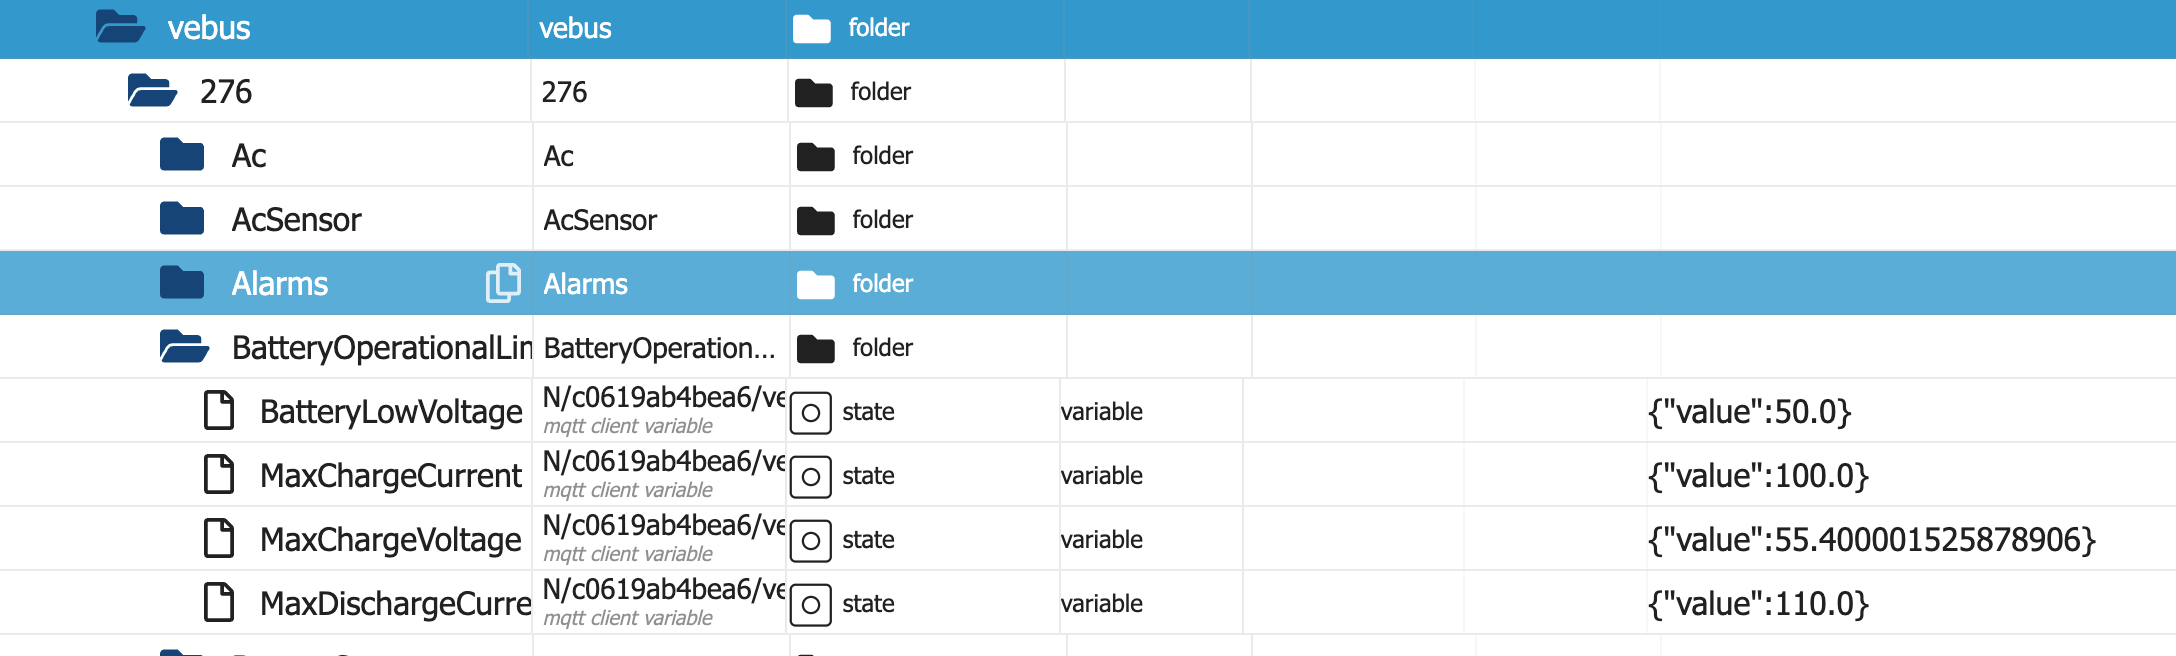The image size is (2176, 656).
Task: Click the MaxChargeCurrent file icon
Action: coord(219,475)
